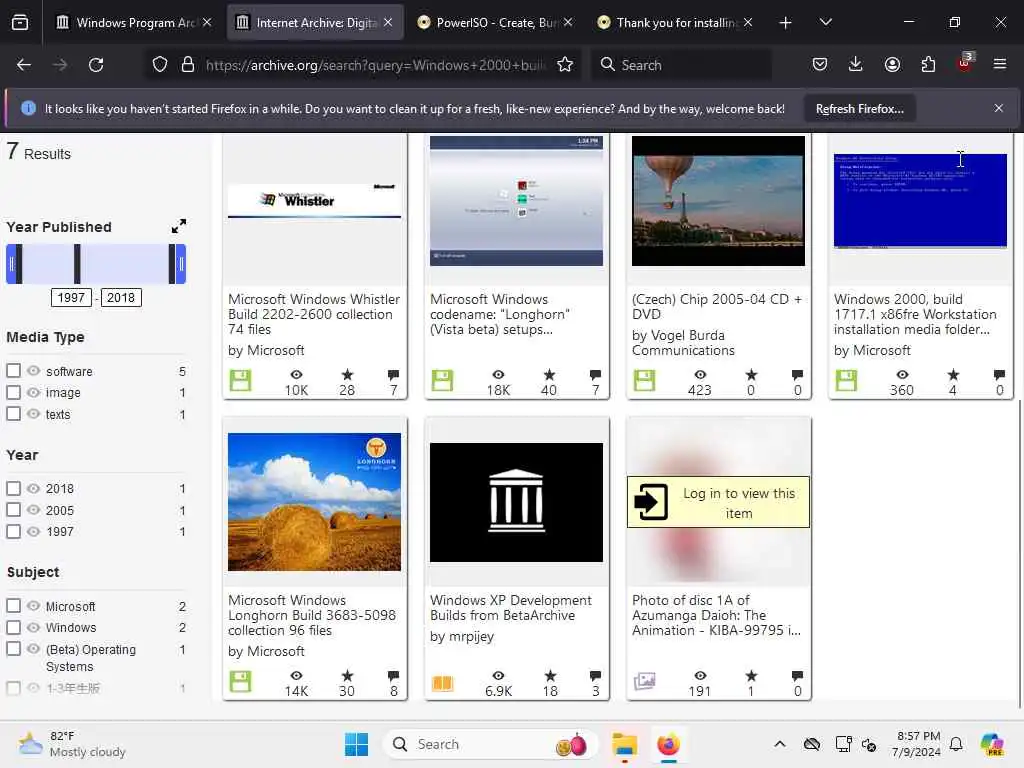The height and width of the screenshot is (768, 1024).
Task: Check the 2018 year filter
Action: click(13, 488)
